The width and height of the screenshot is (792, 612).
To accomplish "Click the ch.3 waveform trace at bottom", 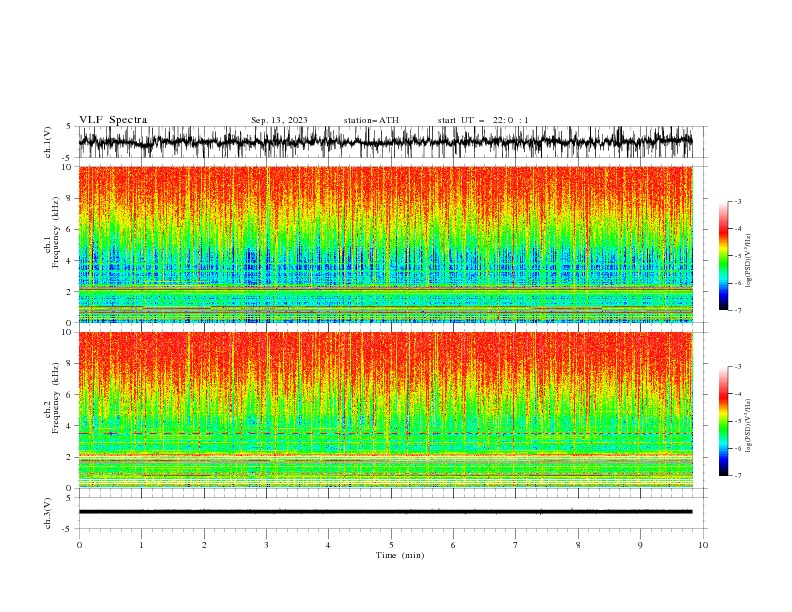I will click(385, 512).
